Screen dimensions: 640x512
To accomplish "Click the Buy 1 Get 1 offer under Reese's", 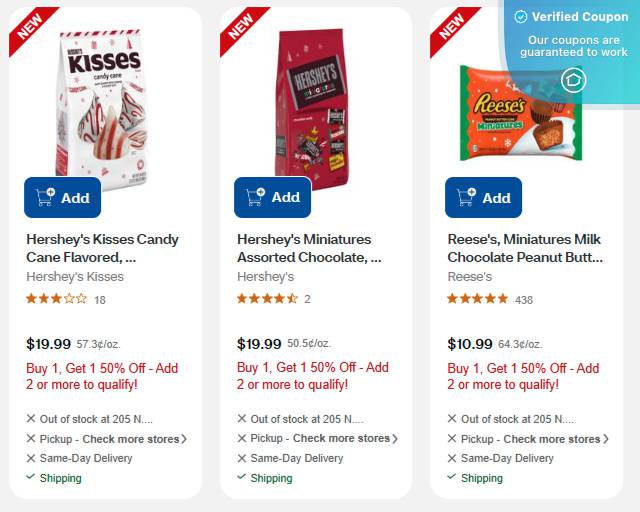I will click(x=523, y=376).
